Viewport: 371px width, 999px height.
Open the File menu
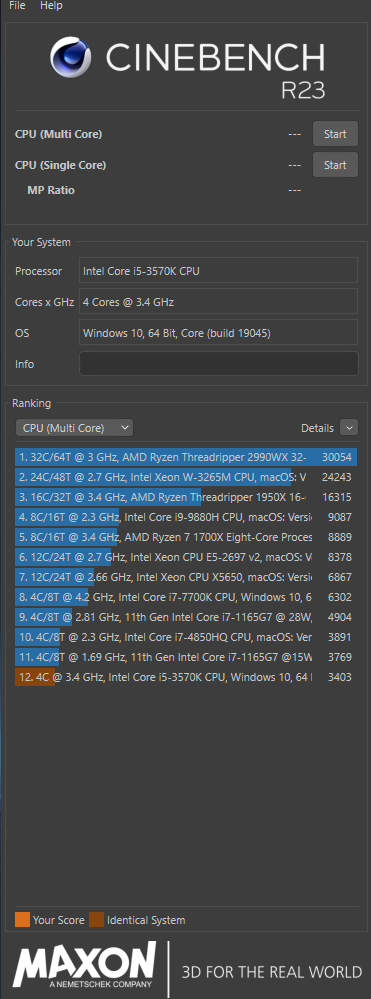tap(17, 6)
